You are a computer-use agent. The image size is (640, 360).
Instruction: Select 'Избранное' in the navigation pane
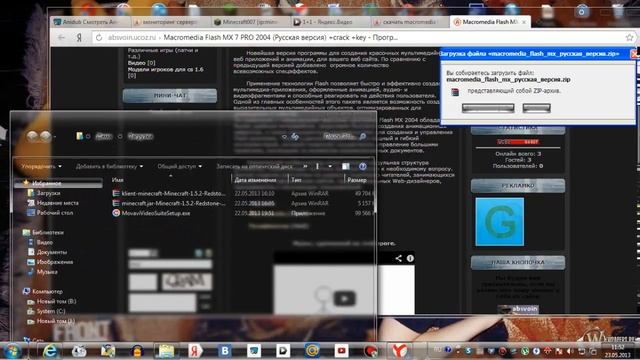pos(47,184)
